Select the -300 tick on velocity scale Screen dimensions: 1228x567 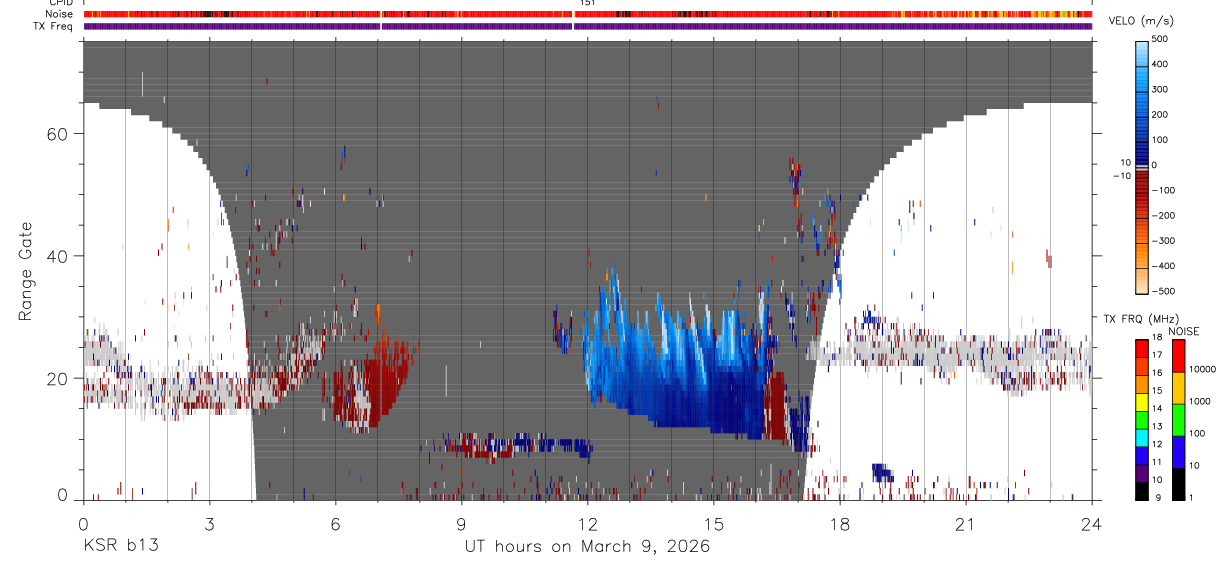[1165, 241]
